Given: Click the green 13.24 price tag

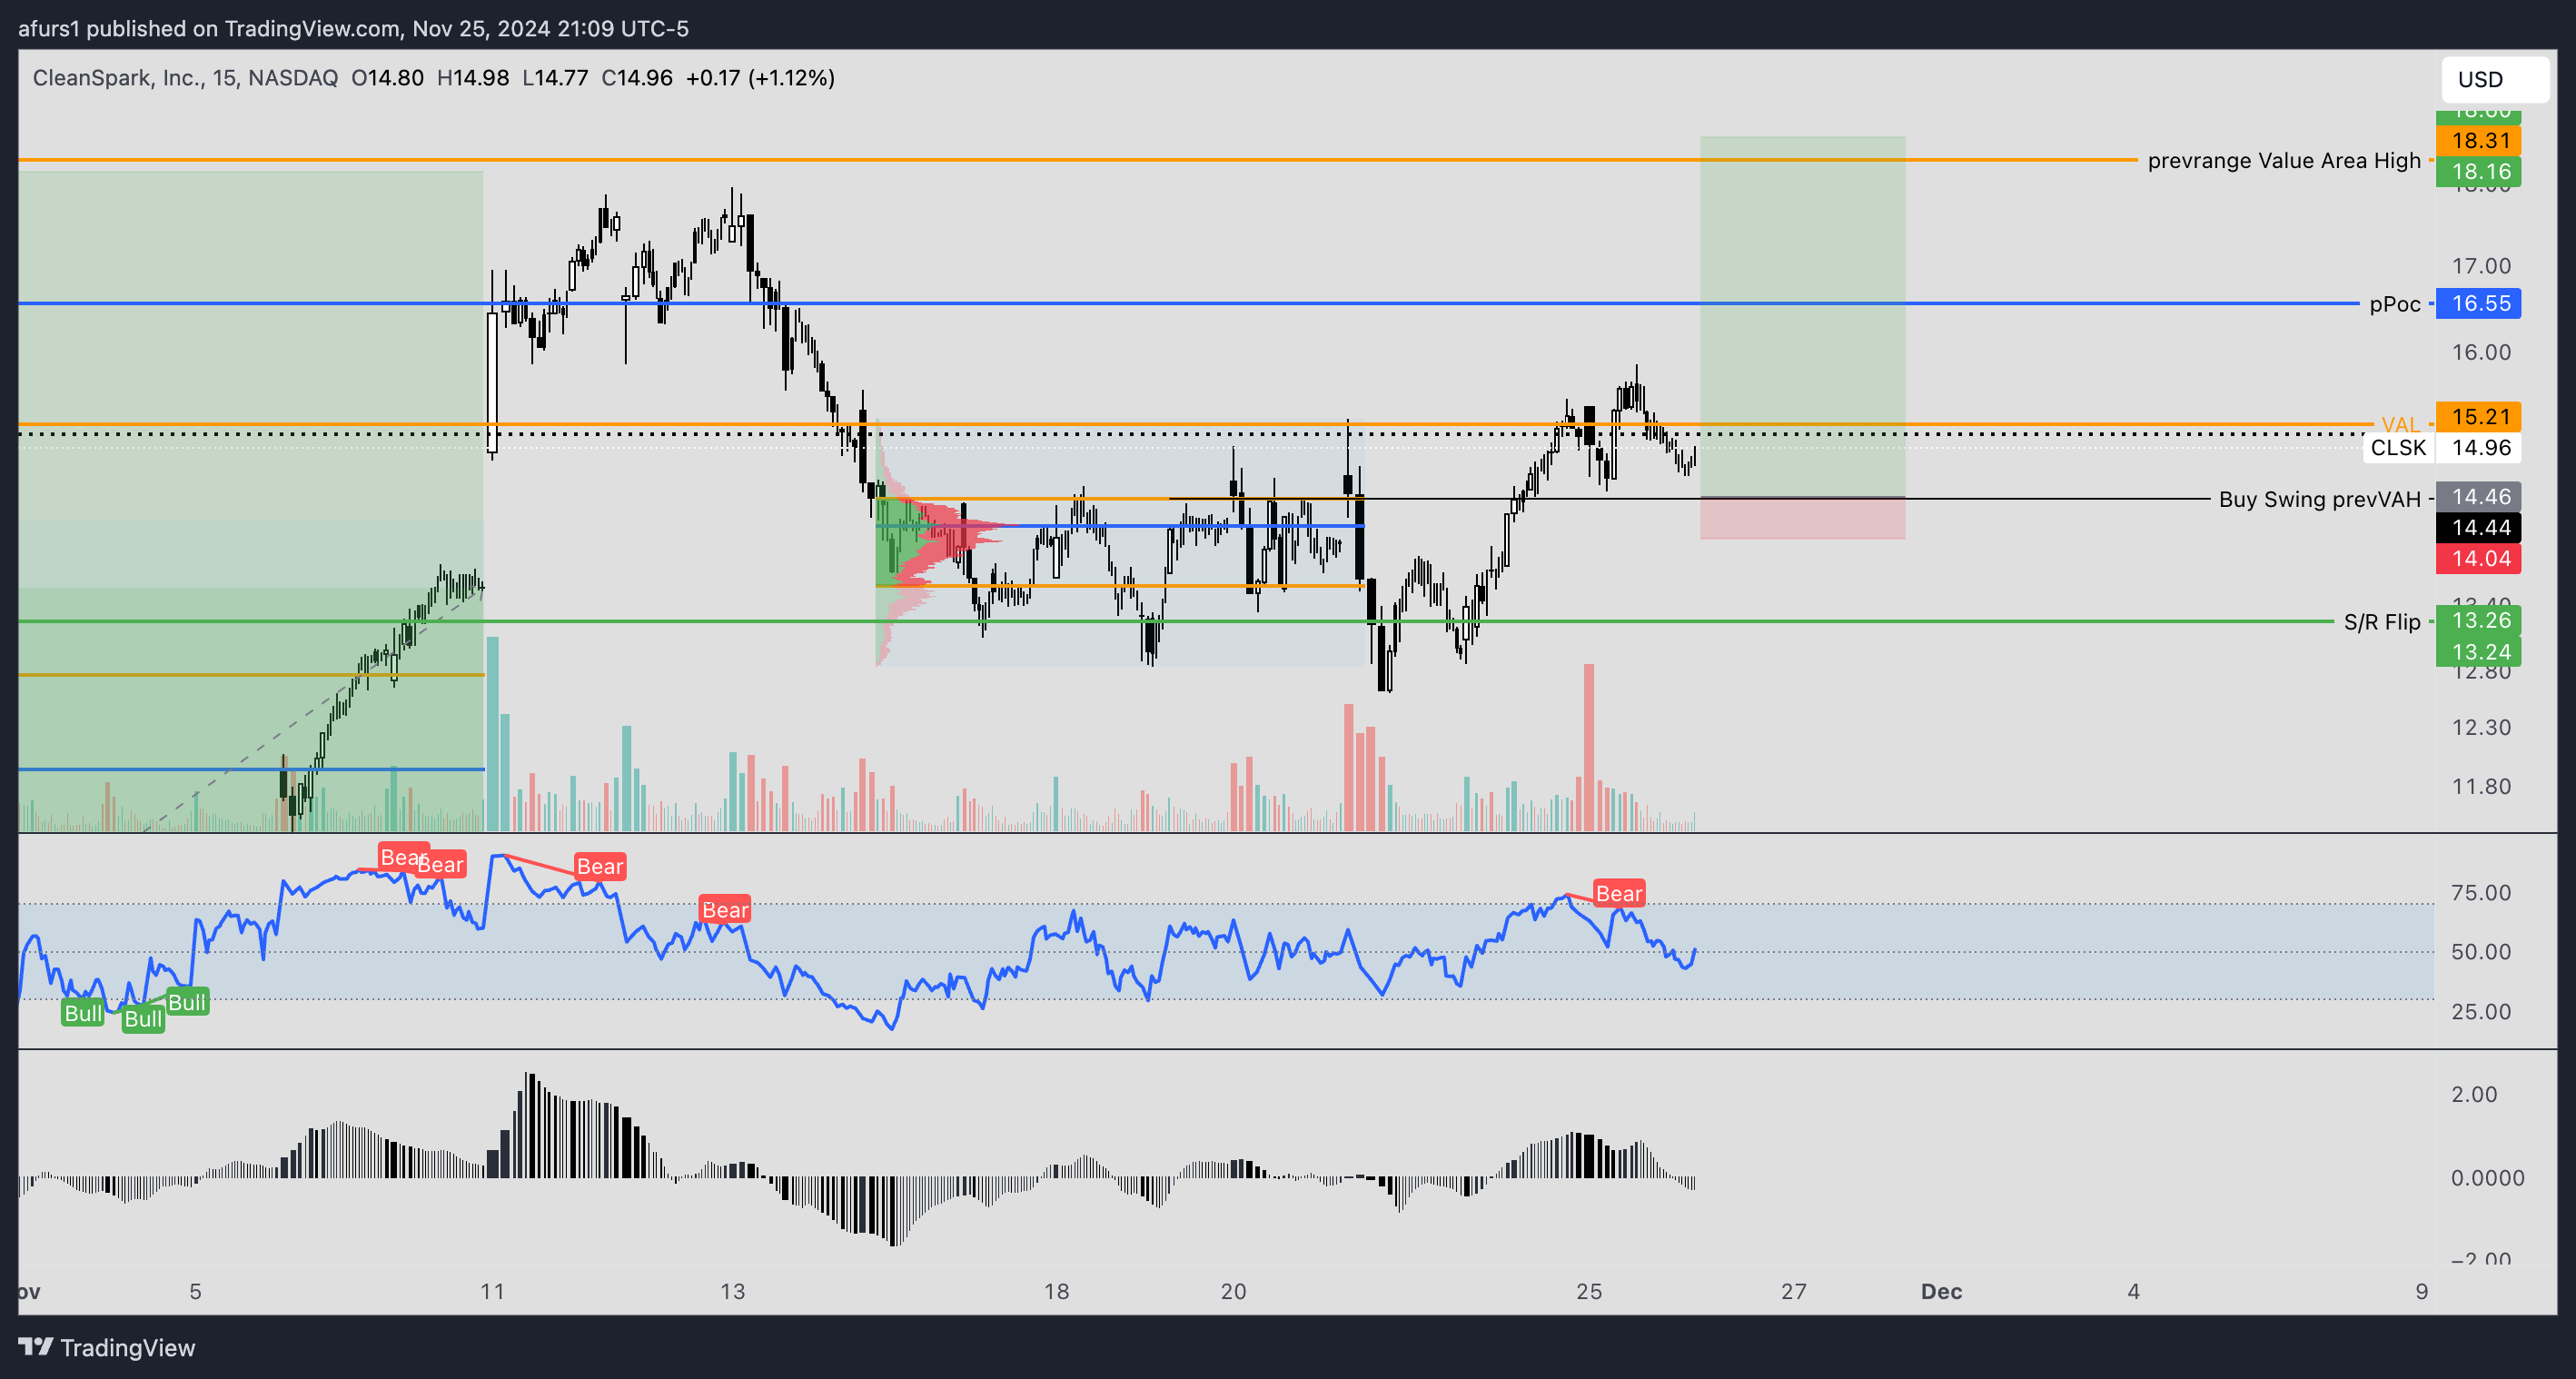Looking at the screenshot, I should coord(2479,652).
